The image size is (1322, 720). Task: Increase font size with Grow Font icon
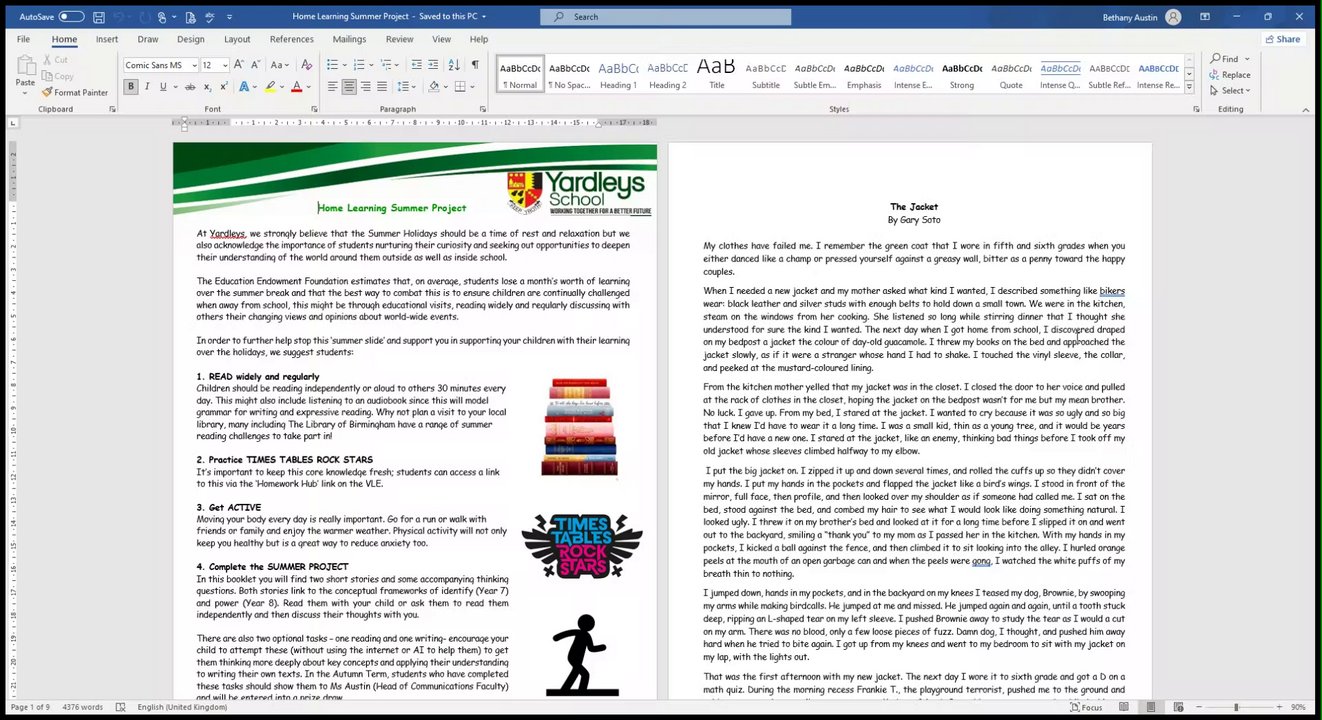pos(240,65)
